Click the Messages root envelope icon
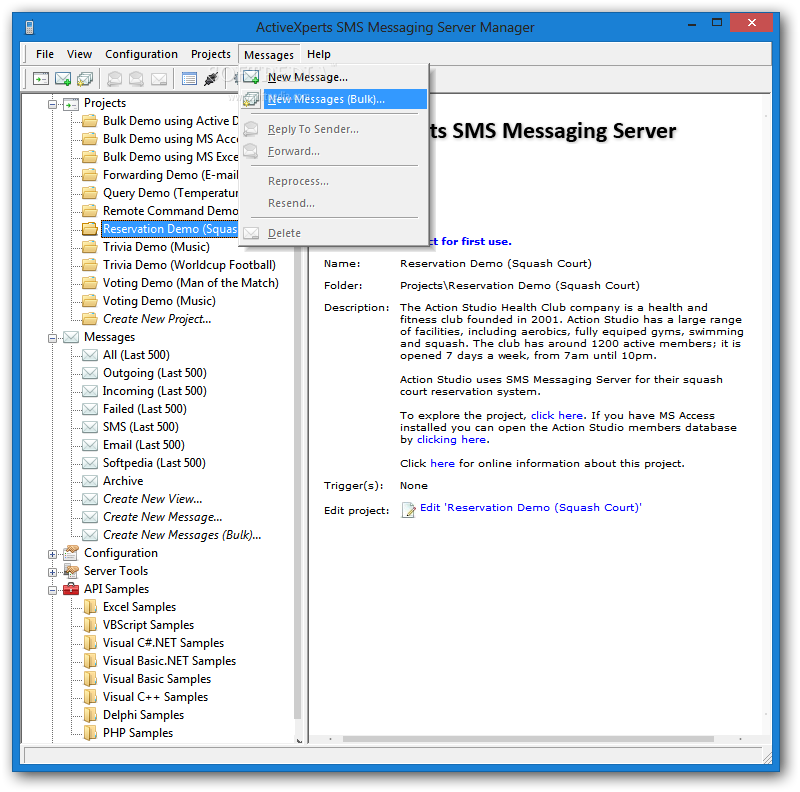This screenshot has height=792, width=800. 71,337
